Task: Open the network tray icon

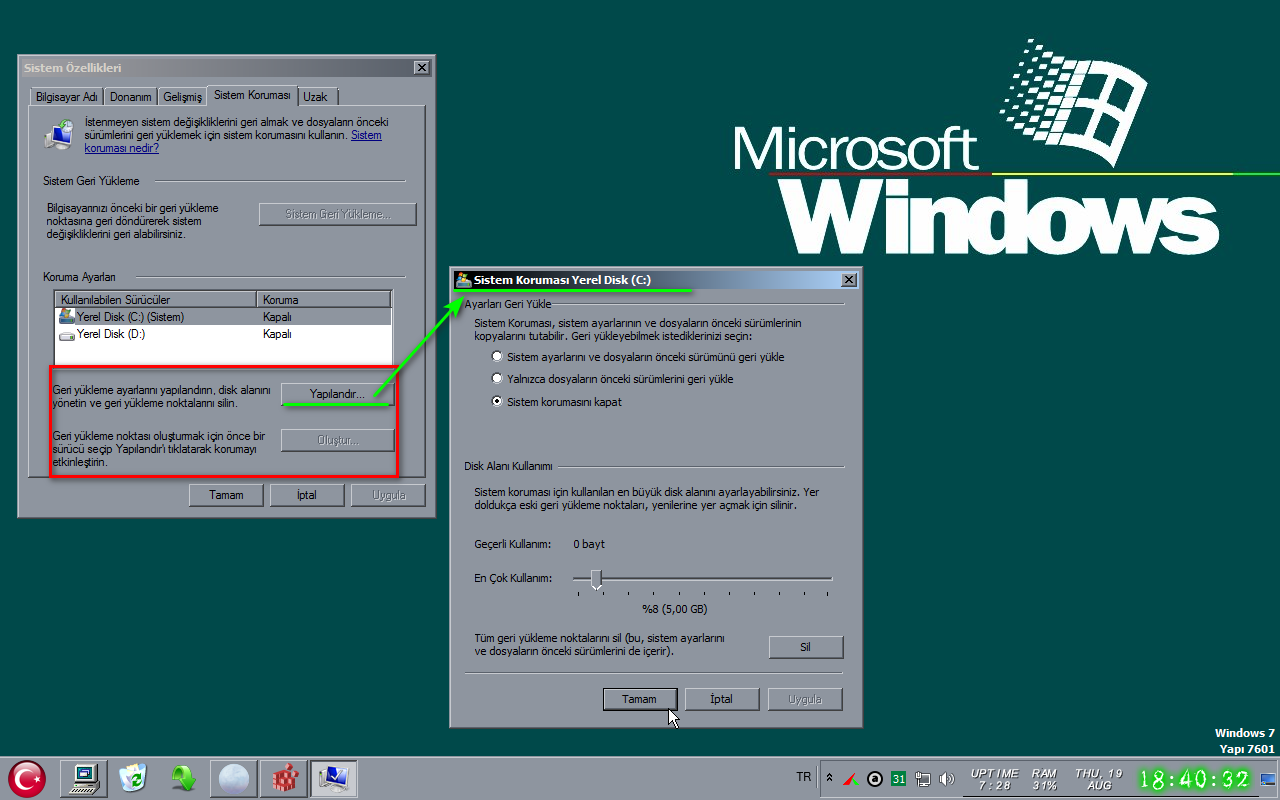Action: click(922, 778)
